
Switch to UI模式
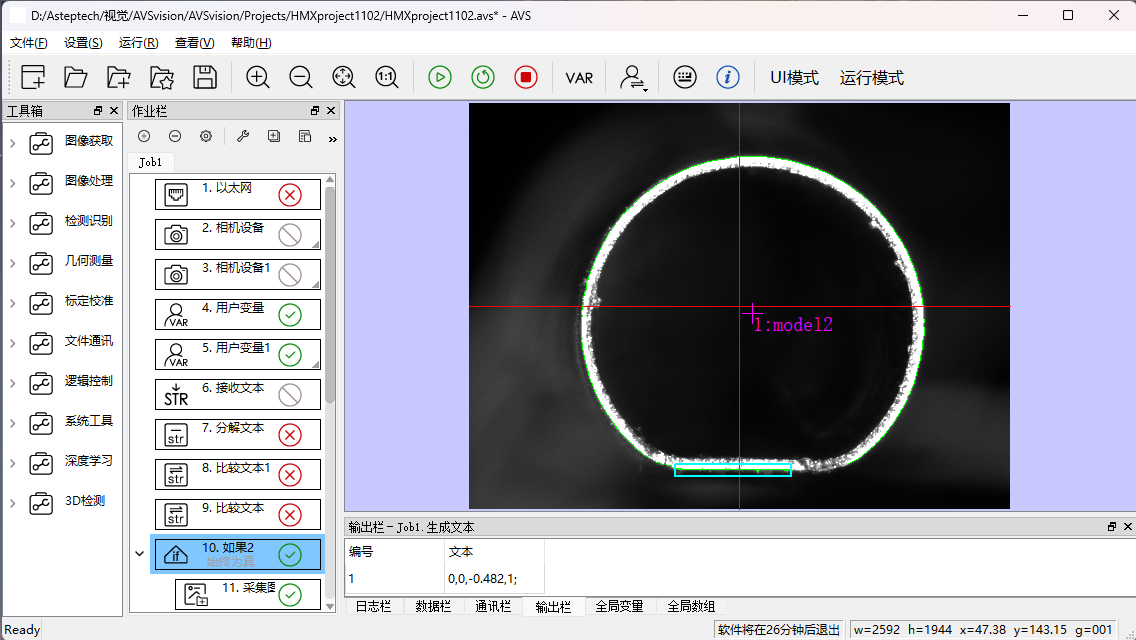pyautogui.click(x=794, y=77)
